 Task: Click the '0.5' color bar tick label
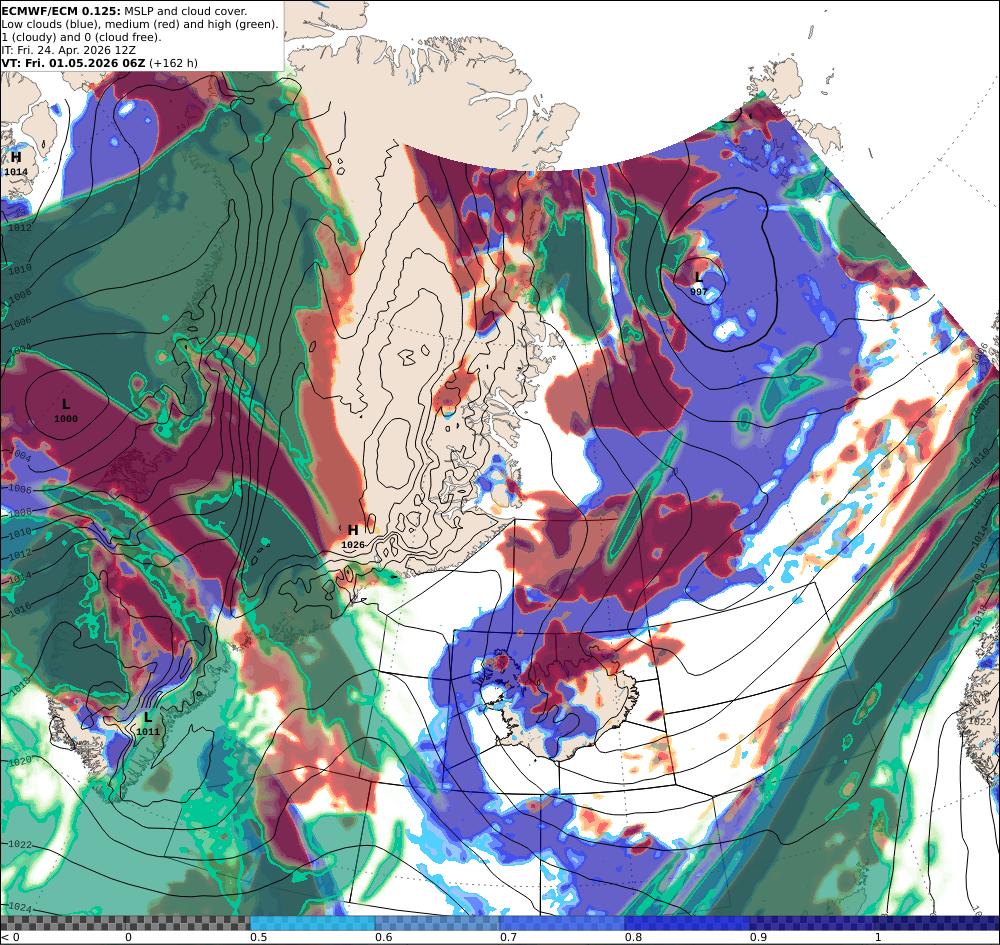tap(258, 937)
